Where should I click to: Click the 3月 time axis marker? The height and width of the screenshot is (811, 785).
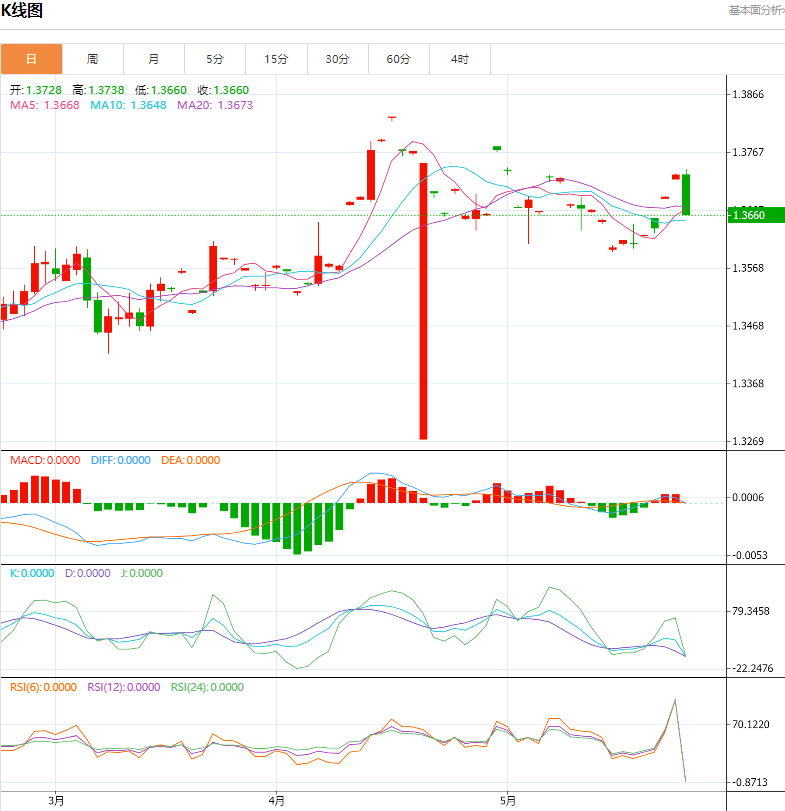click(x=56, y=801)
